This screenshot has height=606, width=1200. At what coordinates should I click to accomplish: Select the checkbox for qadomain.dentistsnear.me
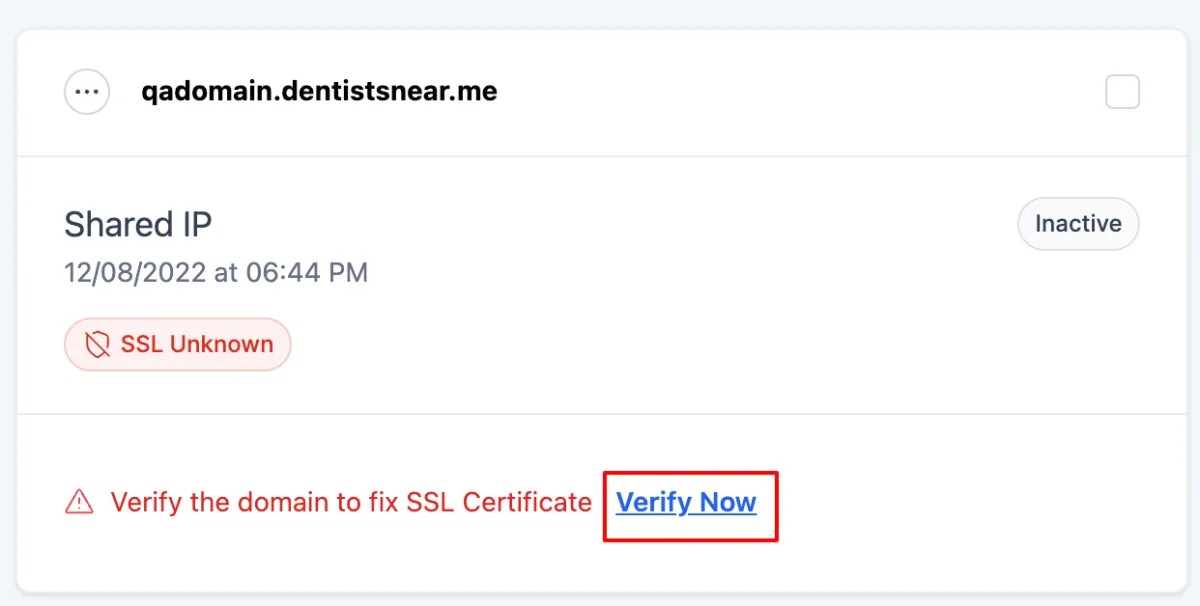click(x=1122, y=92)
